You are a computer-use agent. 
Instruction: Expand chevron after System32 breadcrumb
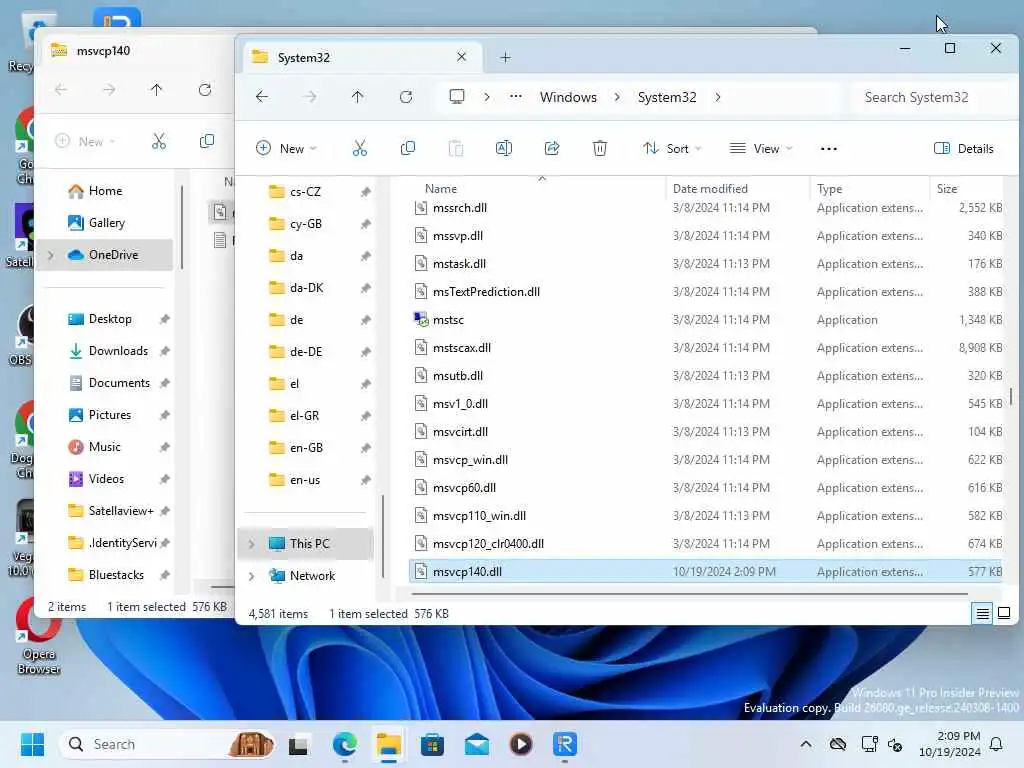tap(718, 97)
